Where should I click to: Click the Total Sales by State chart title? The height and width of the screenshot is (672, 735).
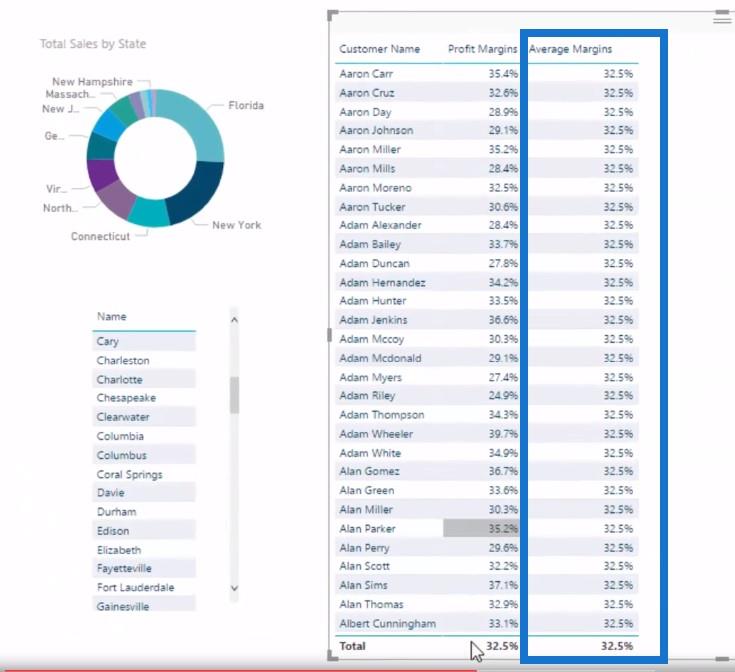point(93,44)
